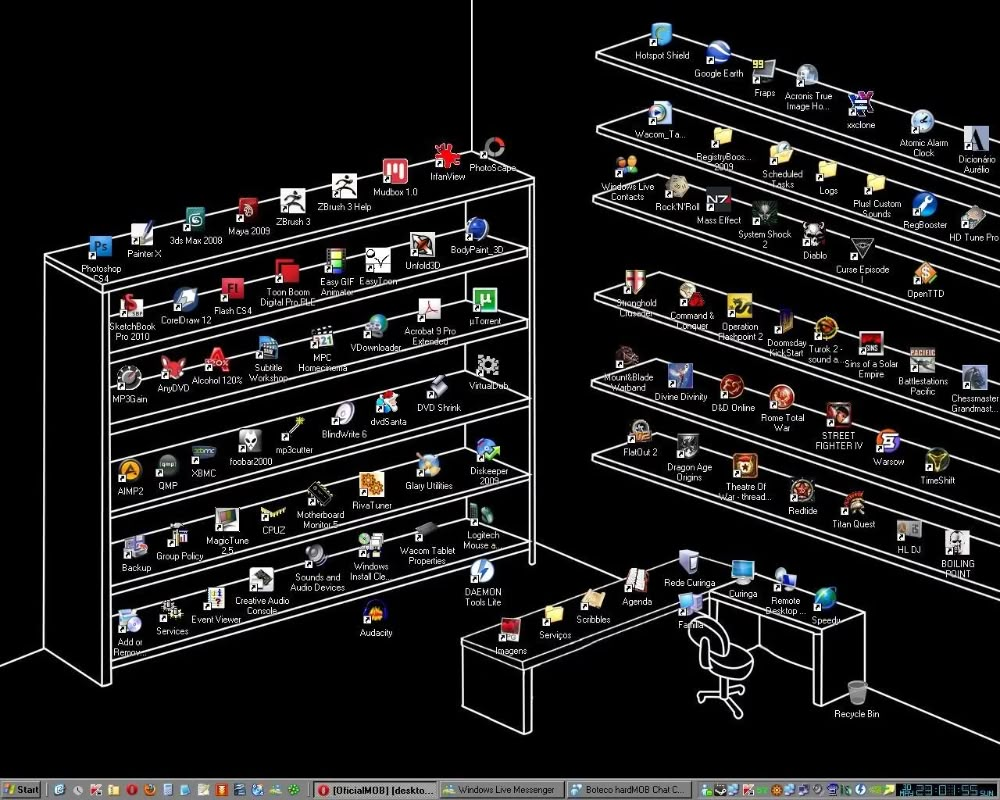Image resolution: width=1000 pixels, height=800 pixels.
Task: Open BOILING POINT shortcut
Action: (x=957, y=543)
